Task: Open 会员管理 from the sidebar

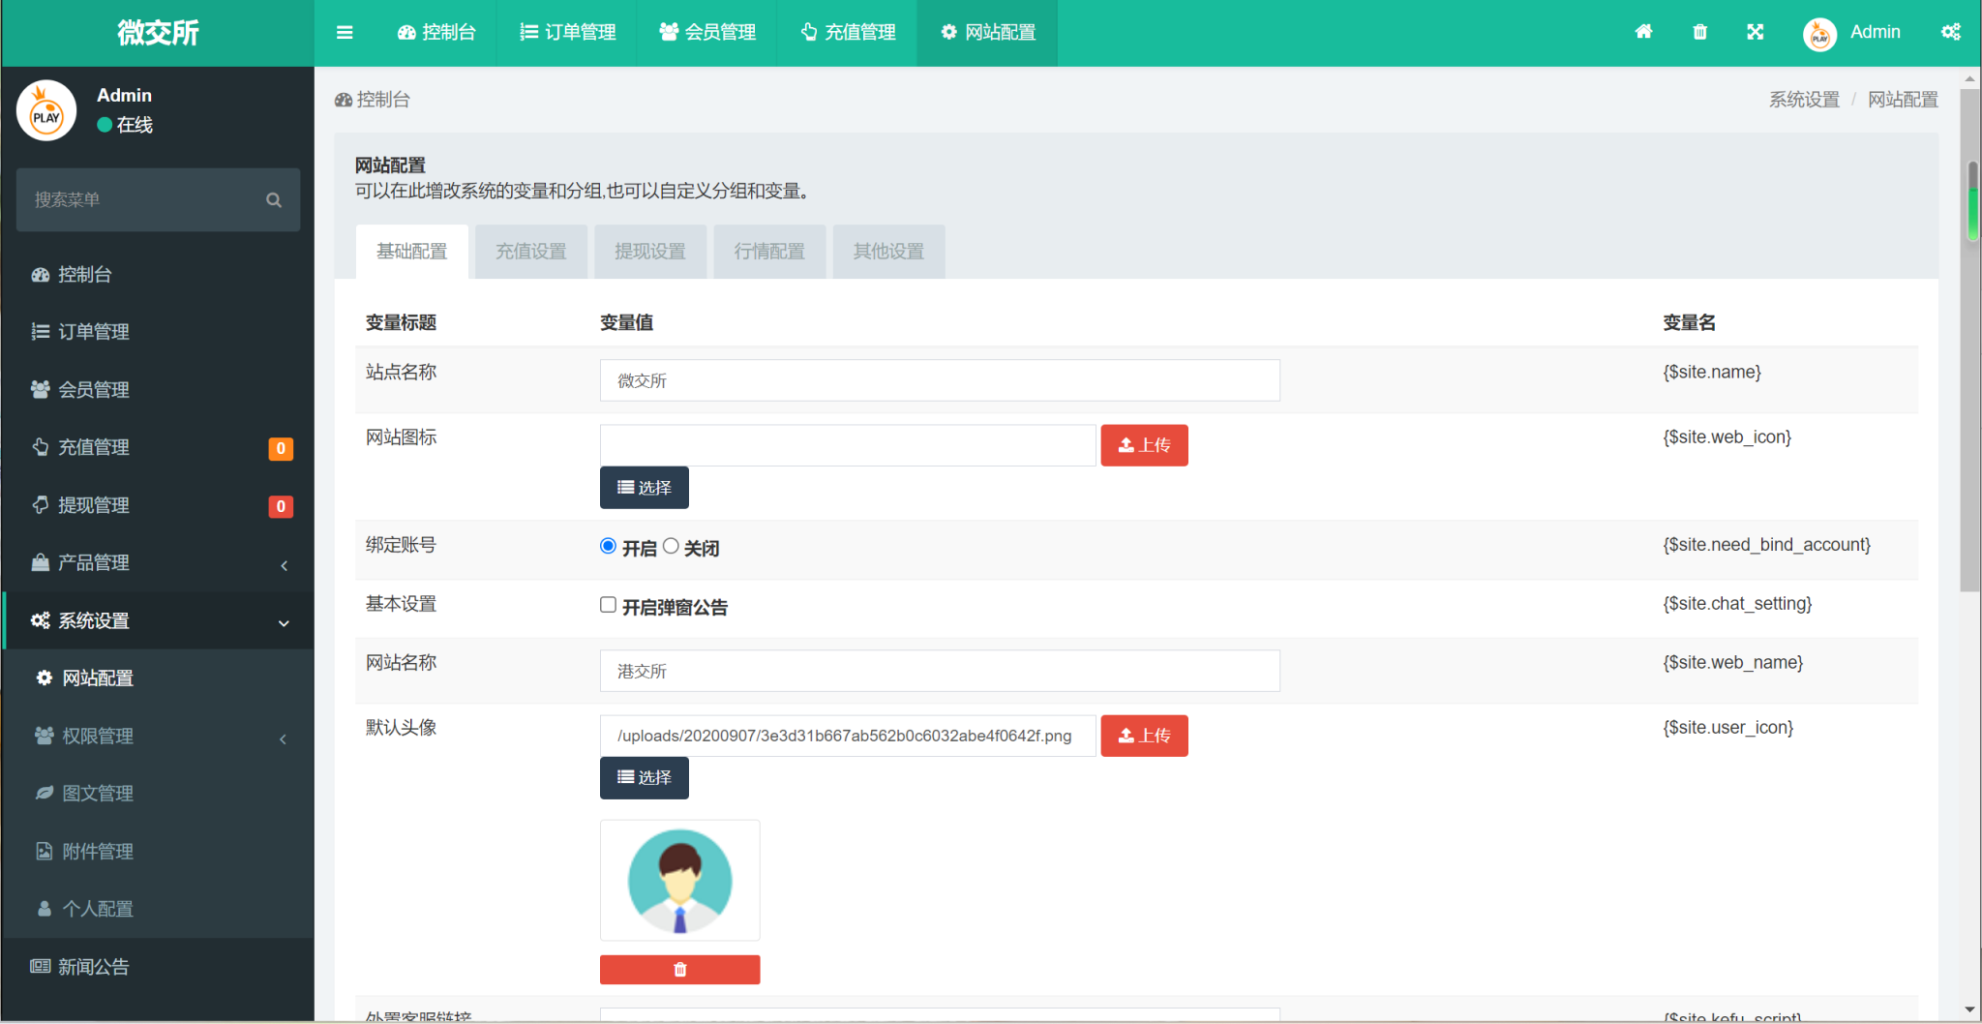Action: tap(95, 389)
